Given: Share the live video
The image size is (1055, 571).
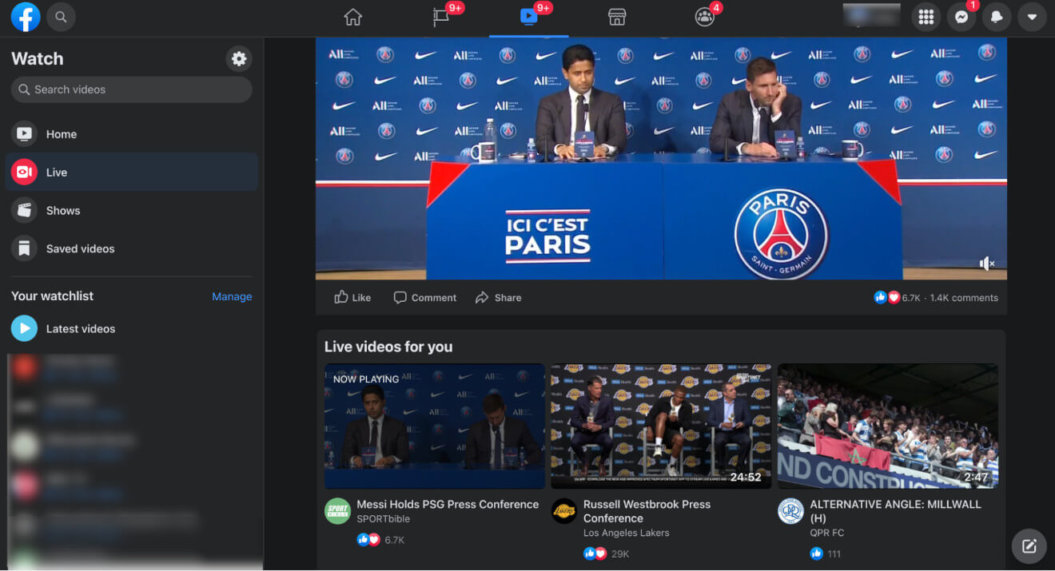Looking at the screenshot, I should click(499, 297).
